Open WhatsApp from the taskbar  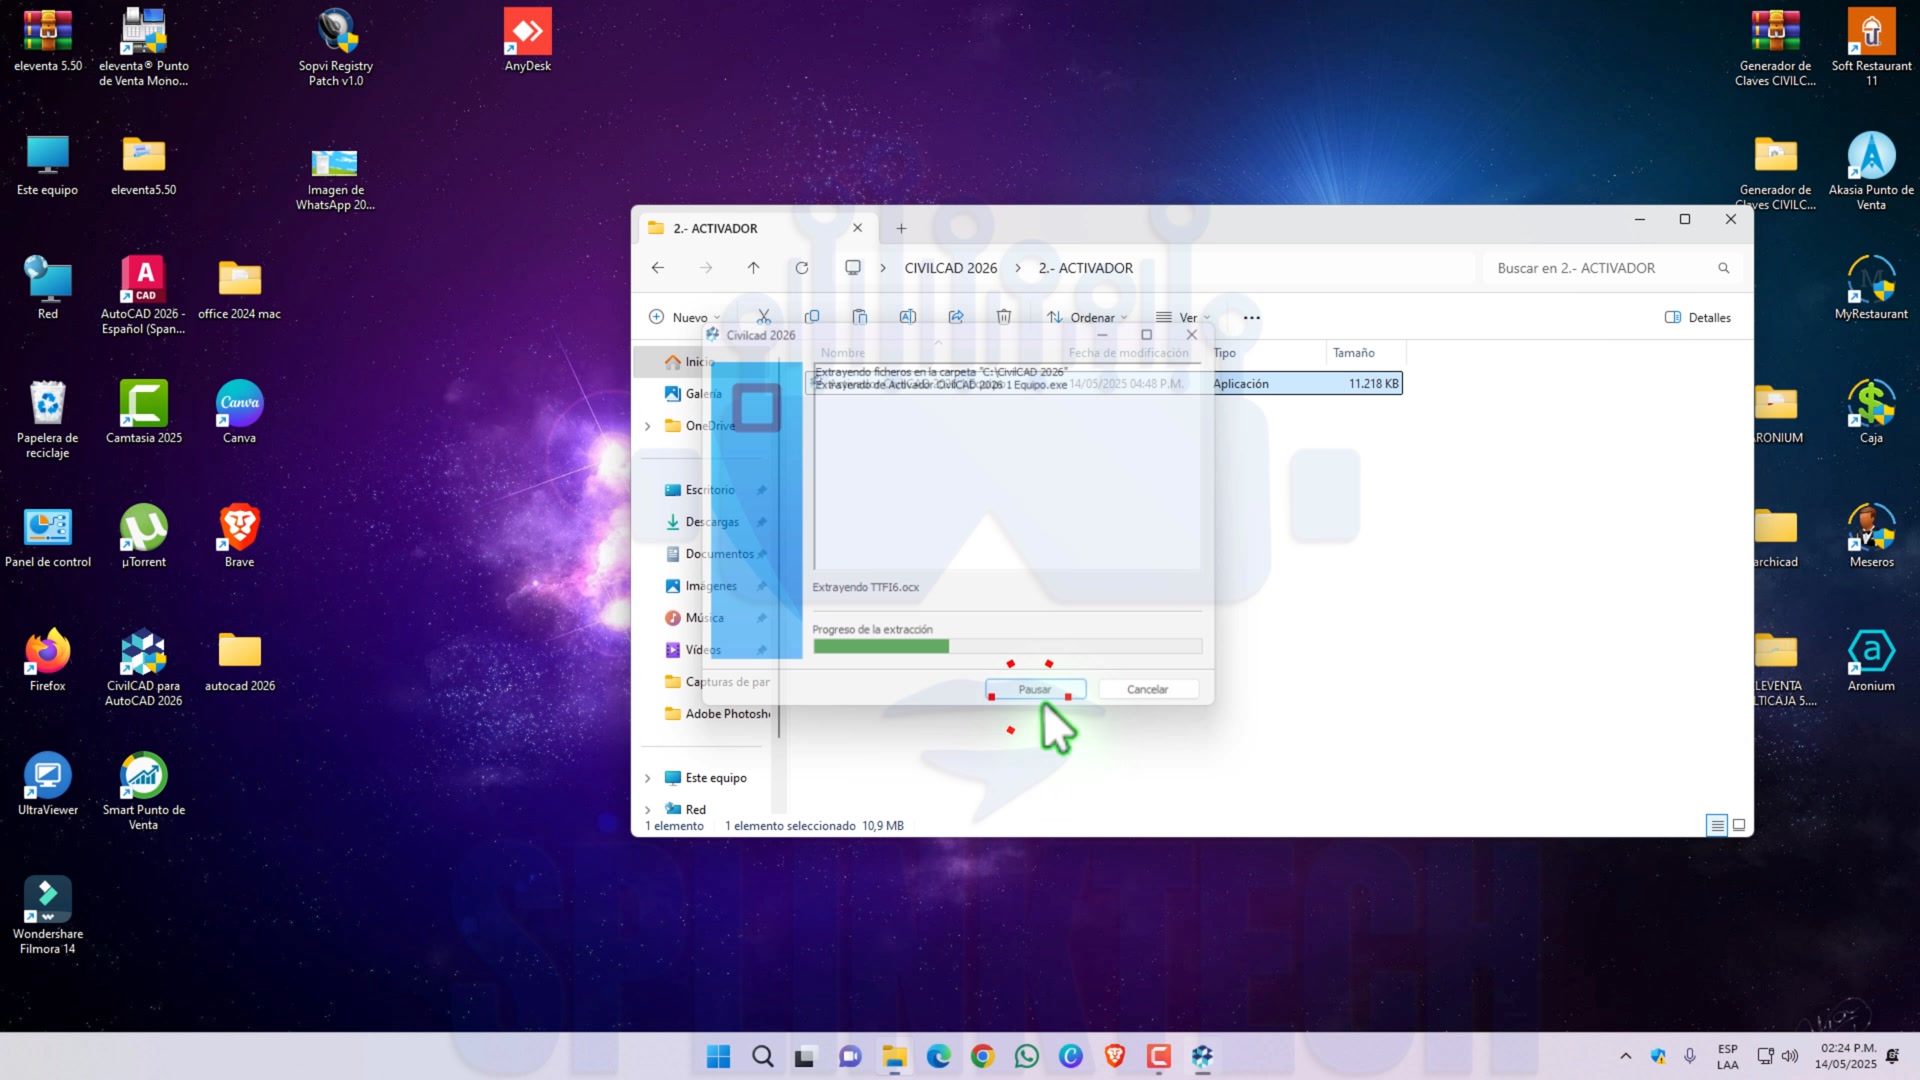pos(1027,1056)
